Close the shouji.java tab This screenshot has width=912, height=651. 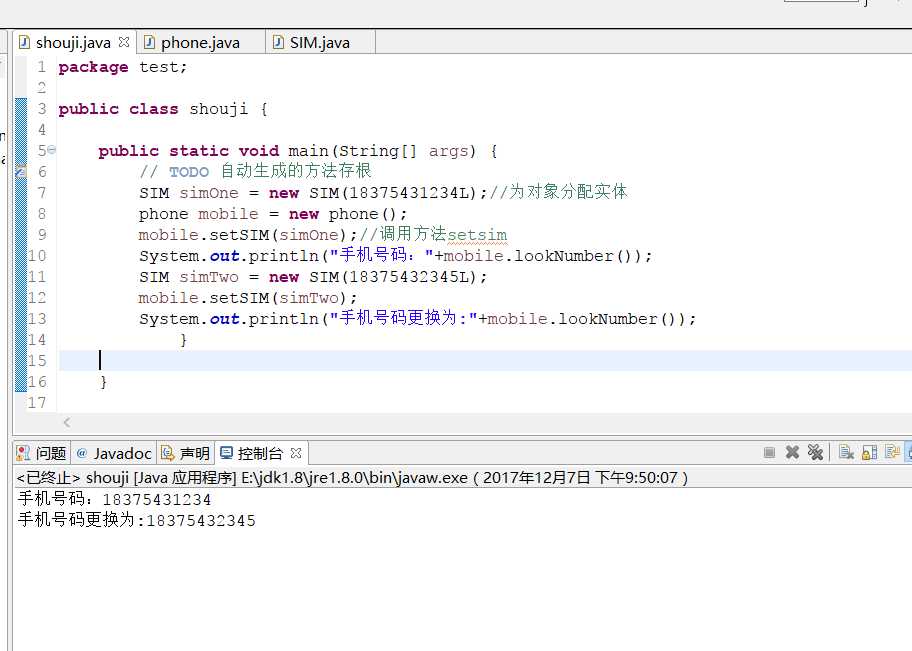coord(123,42)
